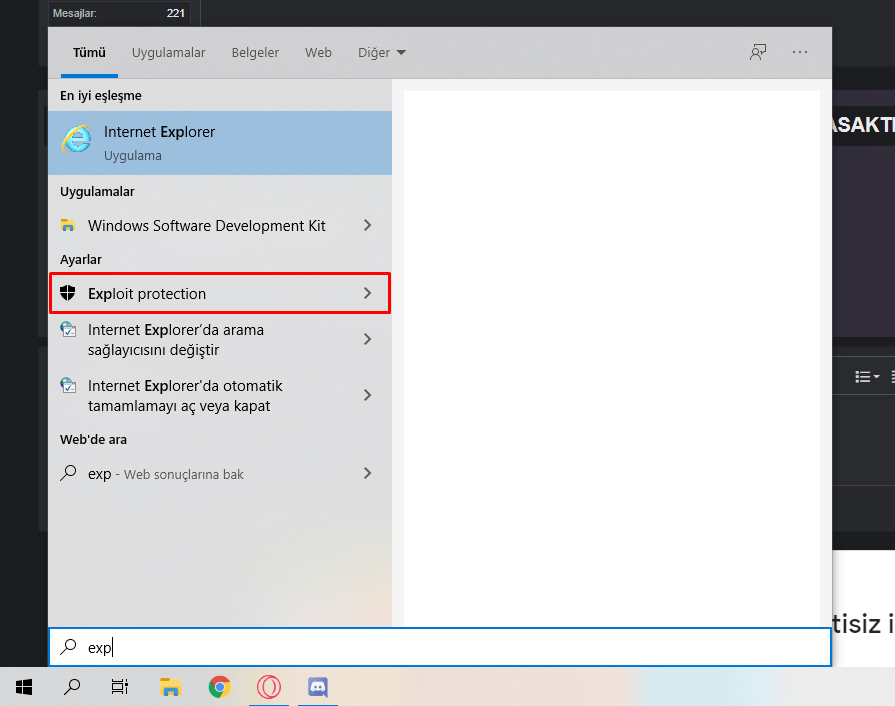The image size is (895, 706).
Task: Click the icon beside 'arama sağlayıcısını değiştir'
Action: click(68, 330)
